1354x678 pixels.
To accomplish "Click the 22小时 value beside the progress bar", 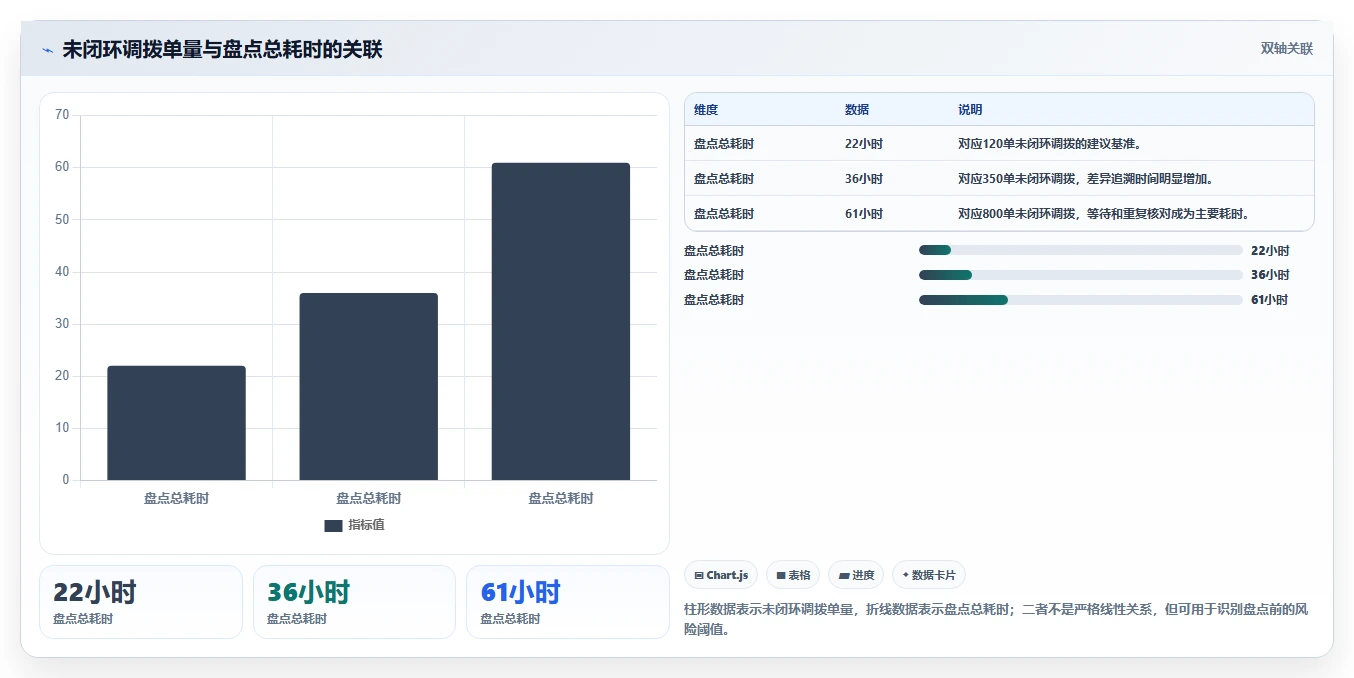I will [x=1270, y=251].
